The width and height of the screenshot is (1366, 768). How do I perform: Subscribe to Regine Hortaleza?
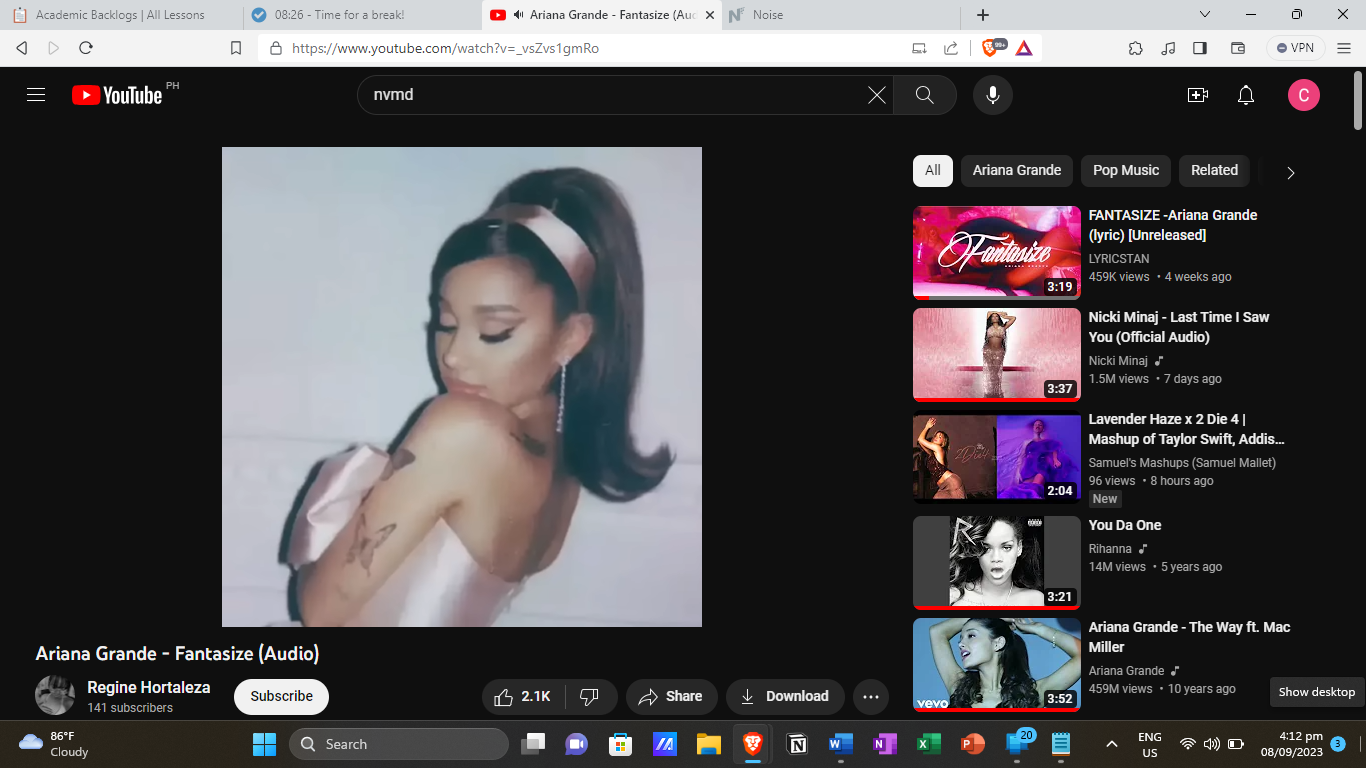pos(281,696)
